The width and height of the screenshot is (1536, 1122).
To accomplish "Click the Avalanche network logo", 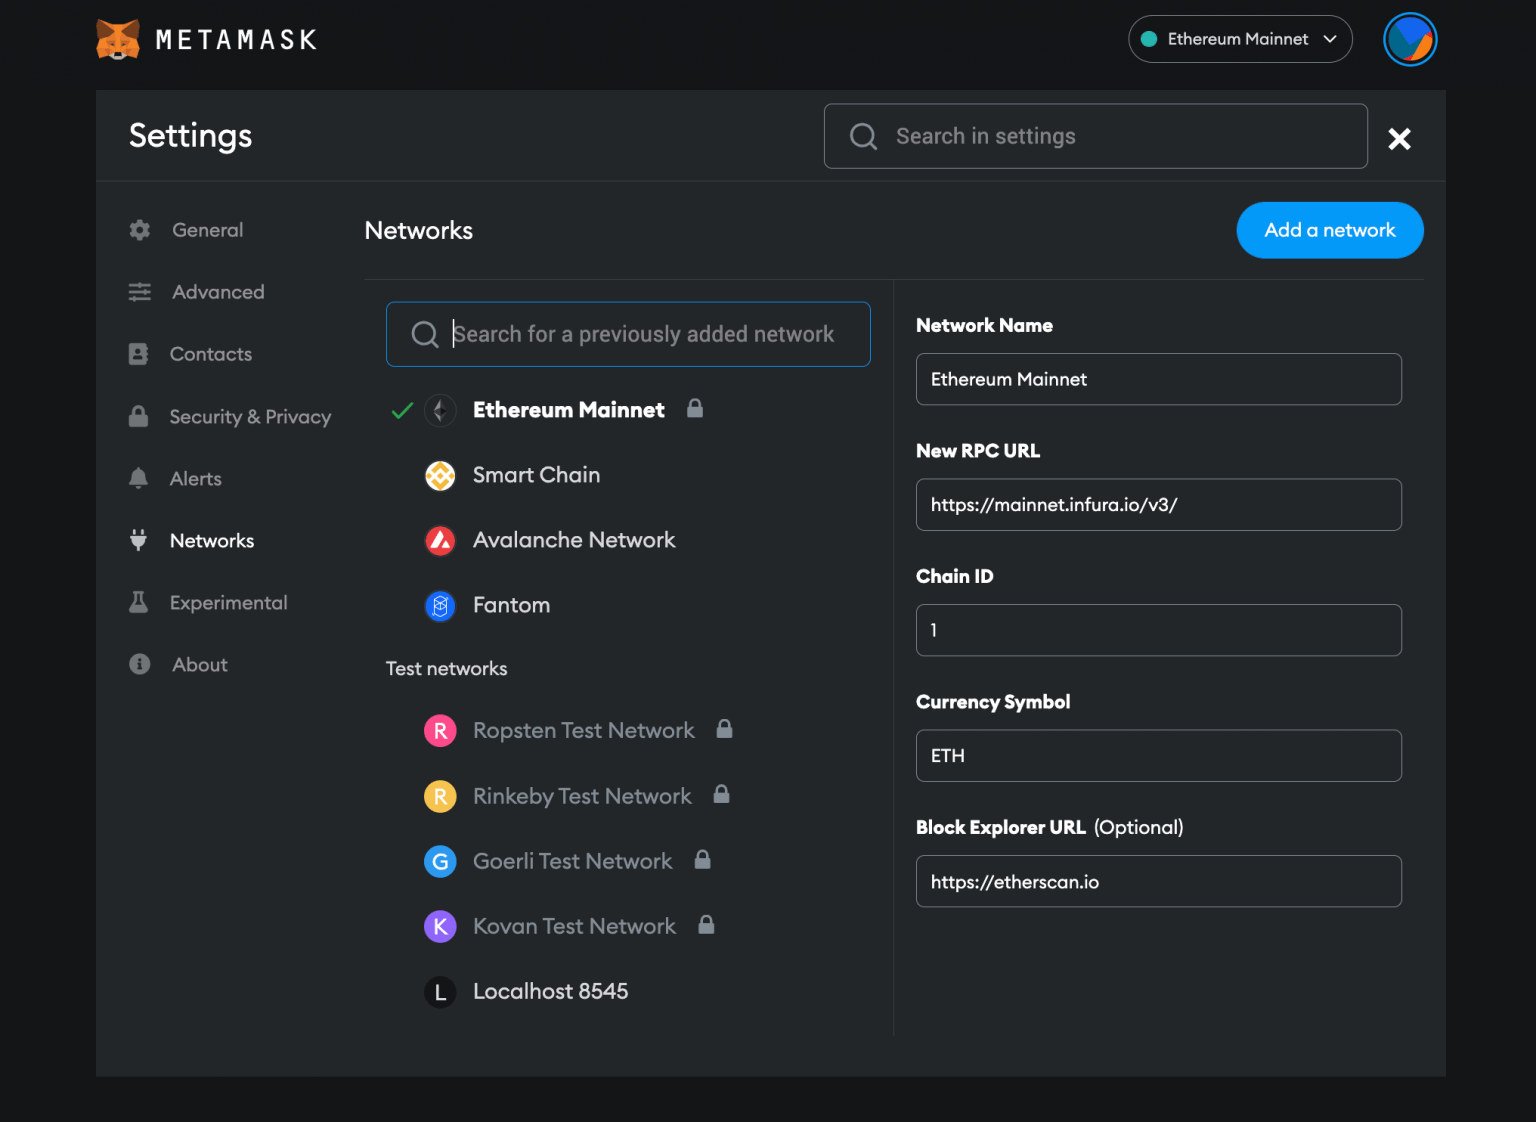I will tap(440, 540).
